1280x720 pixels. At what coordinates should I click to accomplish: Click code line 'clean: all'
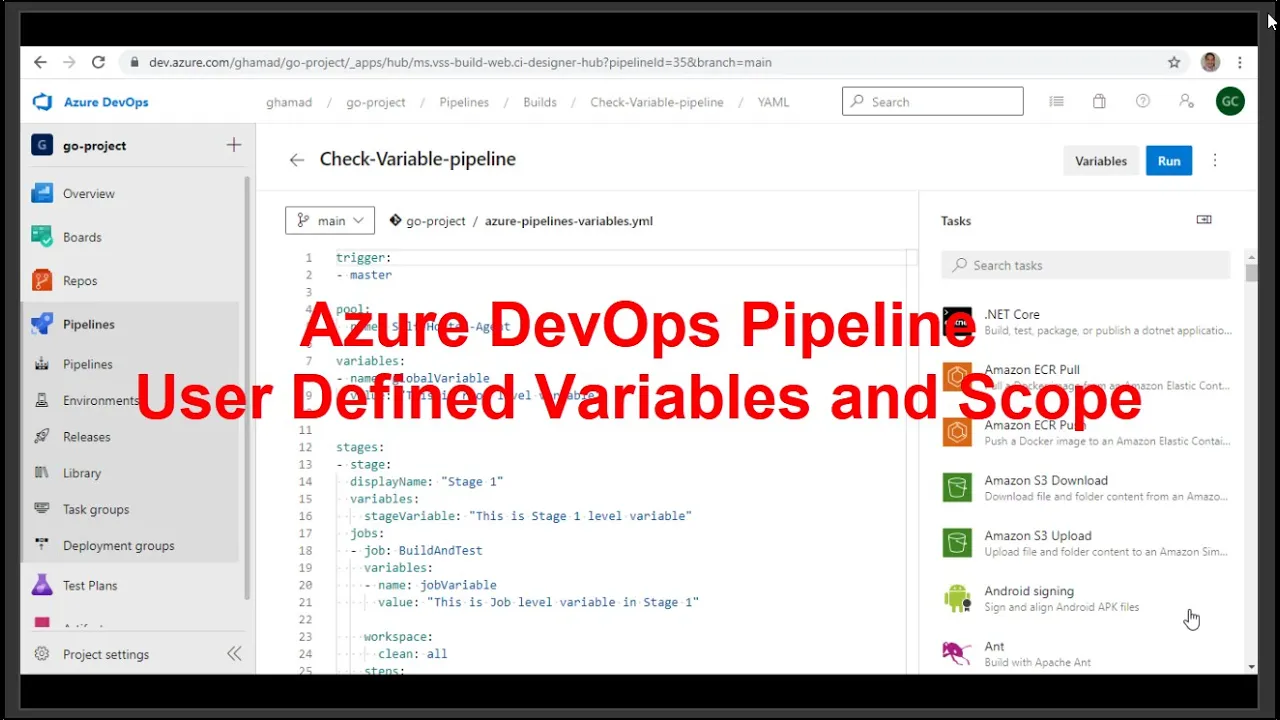click(x=412, y=654)
